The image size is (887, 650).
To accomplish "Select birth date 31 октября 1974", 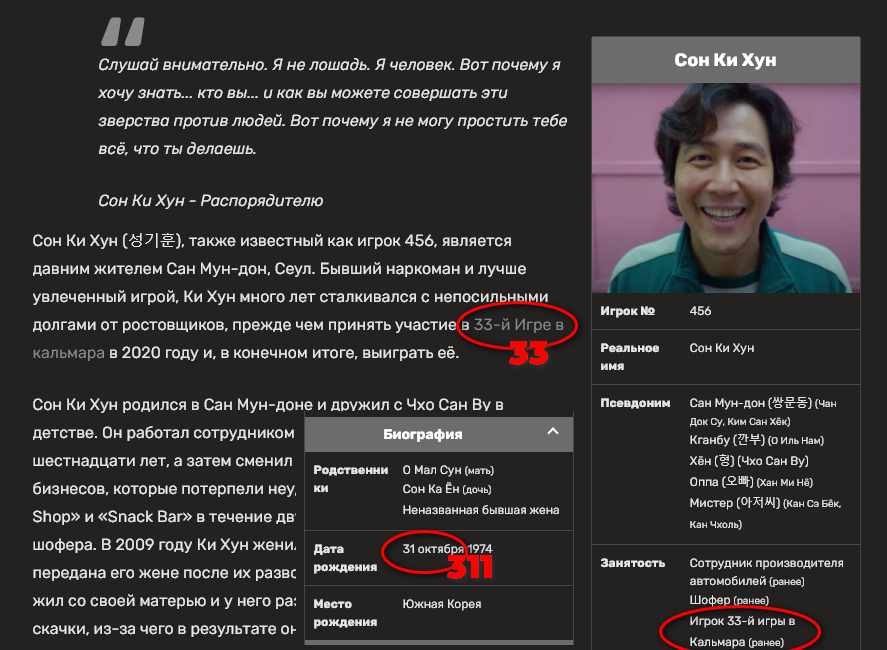I will pos(447,549).
